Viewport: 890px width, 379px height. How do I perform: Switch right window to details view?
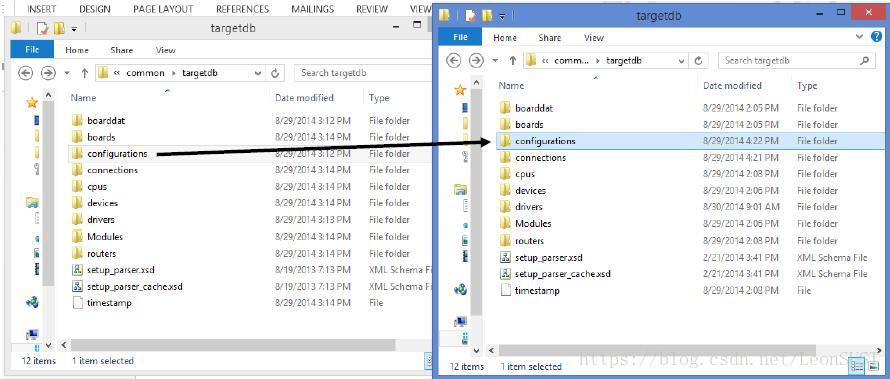tap(857, 367)
